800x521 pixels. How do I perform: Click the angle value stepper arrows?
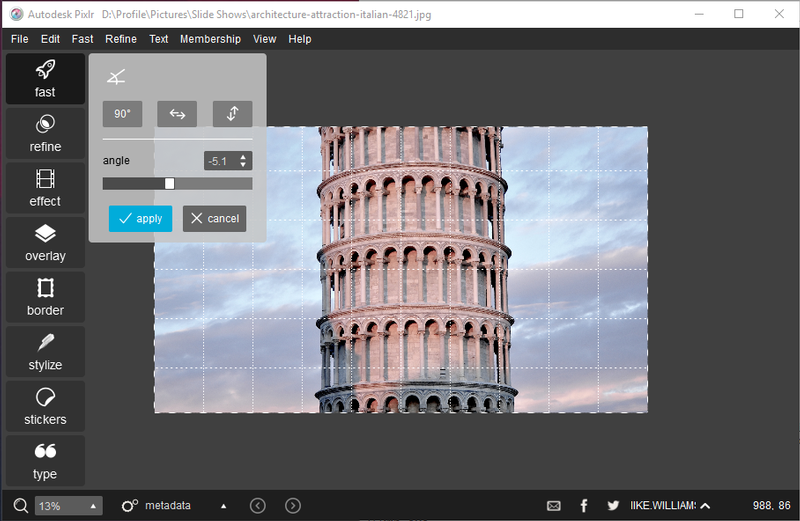click(244, 160)
